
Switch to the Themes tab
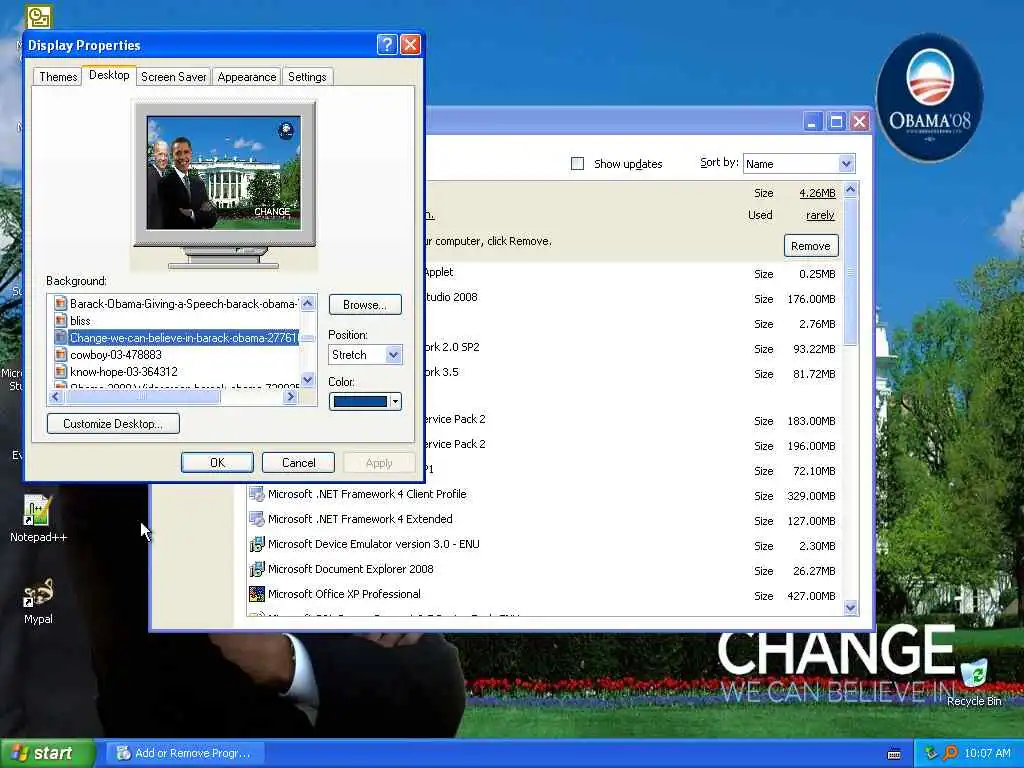pos(57,76)
